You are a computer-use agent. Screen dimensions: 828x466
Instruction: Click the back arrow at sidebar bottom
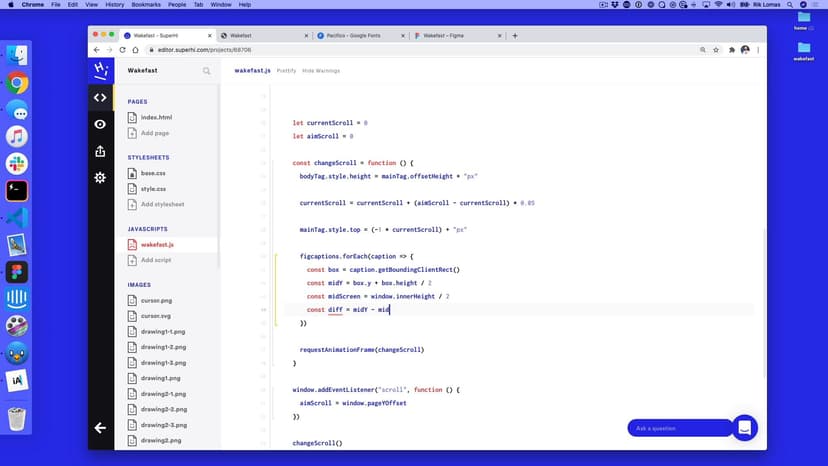(x=100, y=428)
